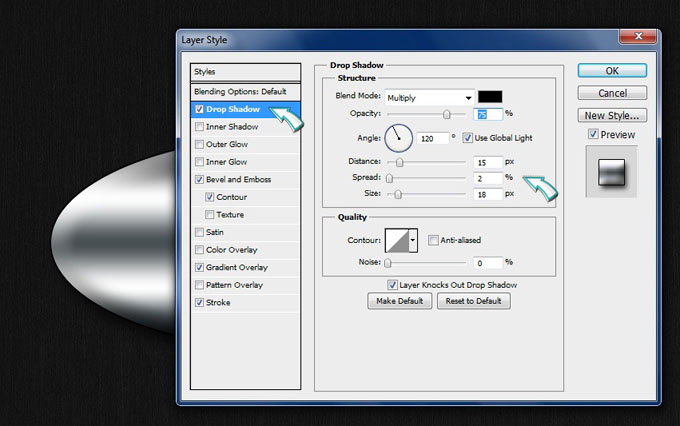Screen dimensions: 680x426
Task: Click the Spread slider handle
Action: (389, 178)
